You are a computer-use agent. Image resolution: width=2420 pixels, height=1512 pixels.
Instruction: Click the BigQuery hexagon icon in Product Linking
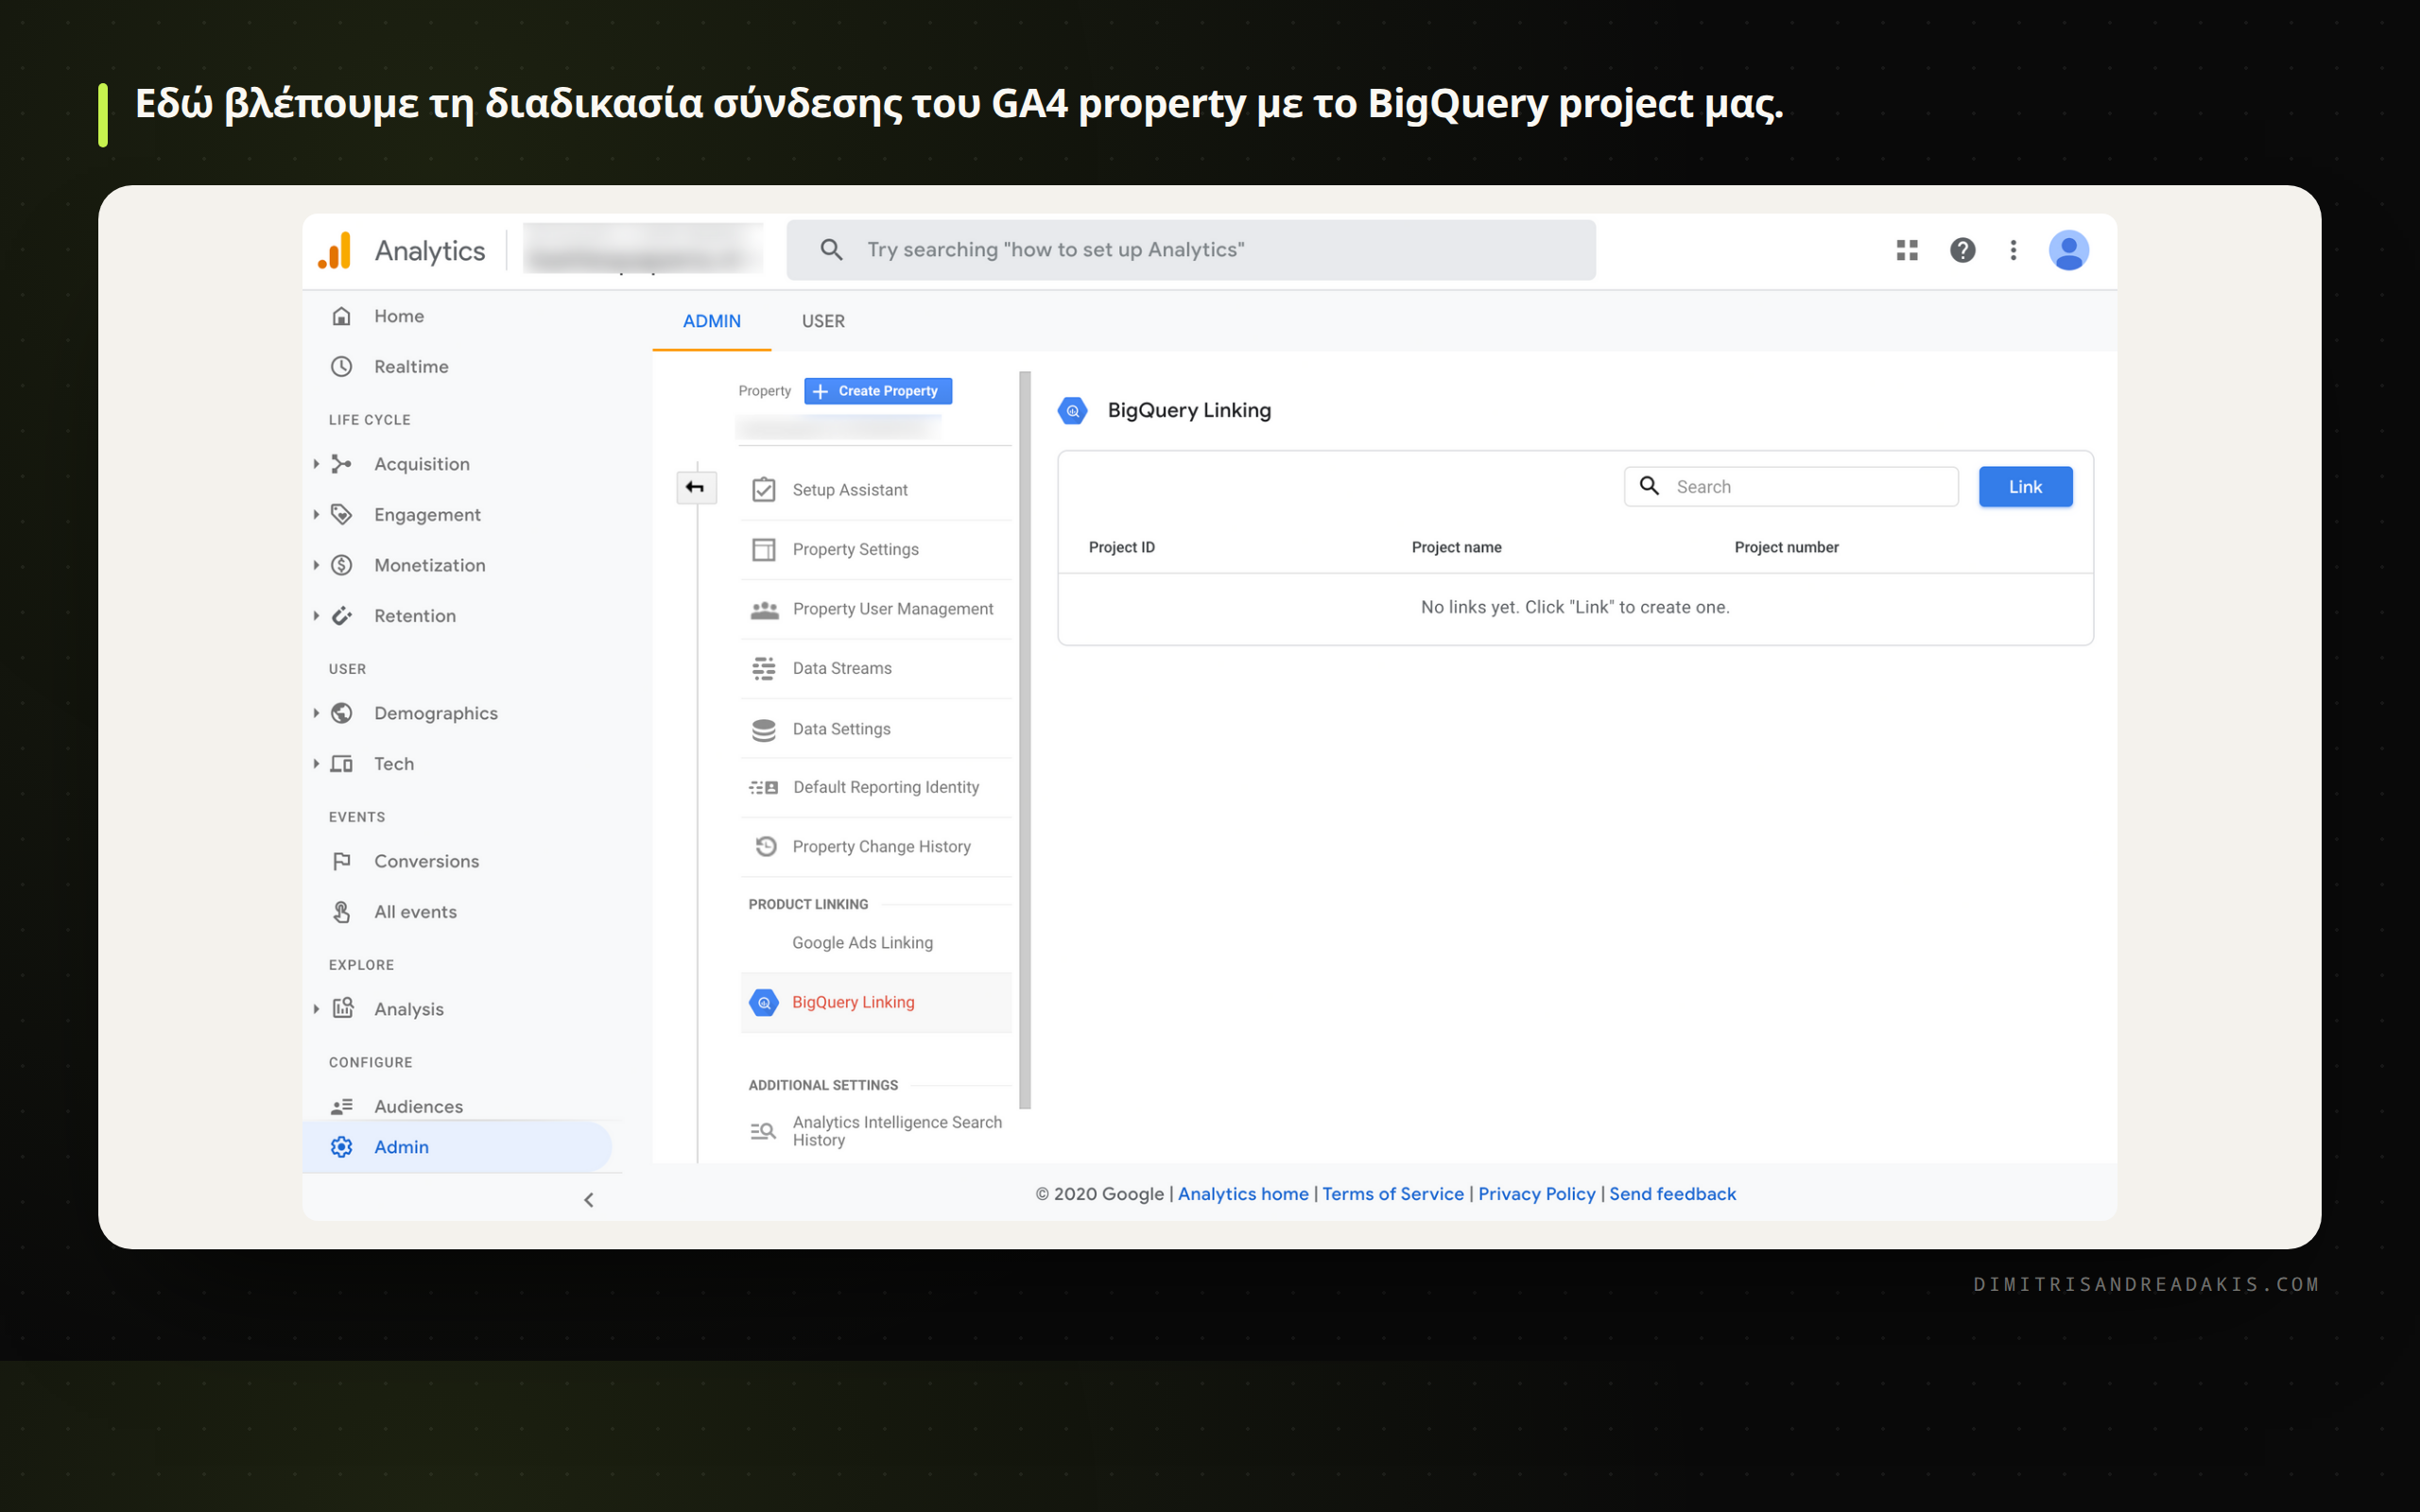coord(764,1003)
